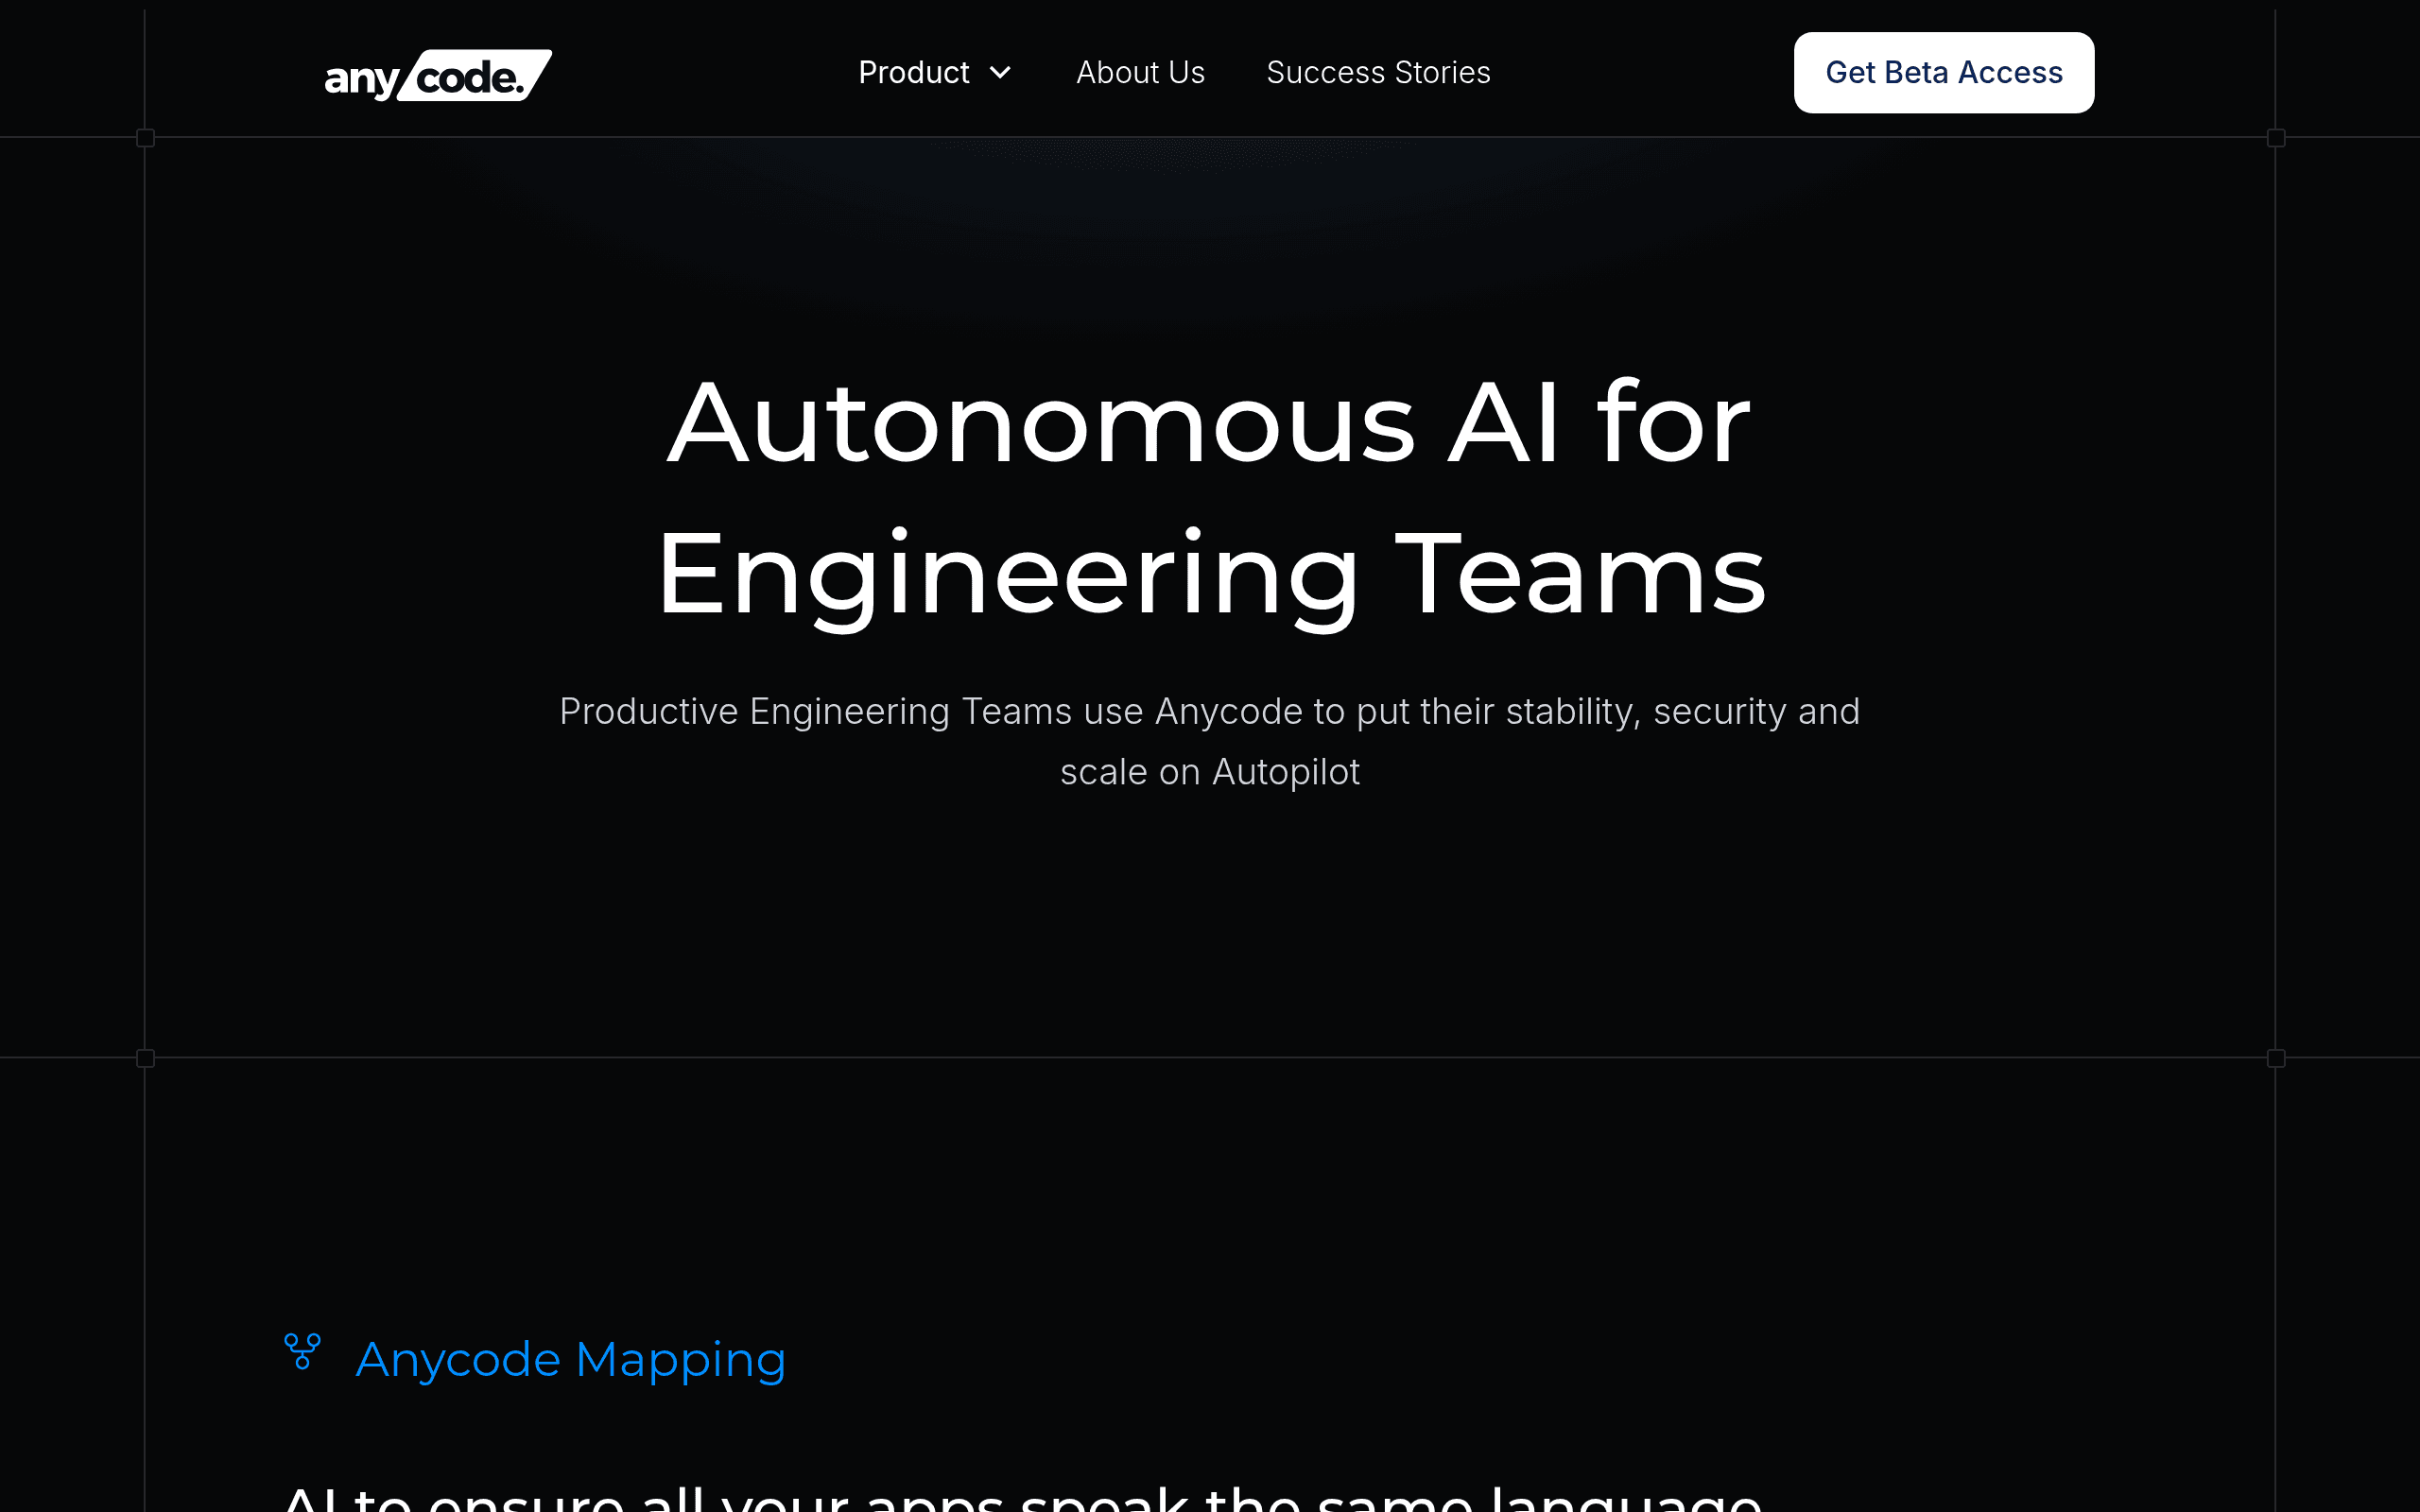
Task: Click the anycode logo
Action: (438, 75)
